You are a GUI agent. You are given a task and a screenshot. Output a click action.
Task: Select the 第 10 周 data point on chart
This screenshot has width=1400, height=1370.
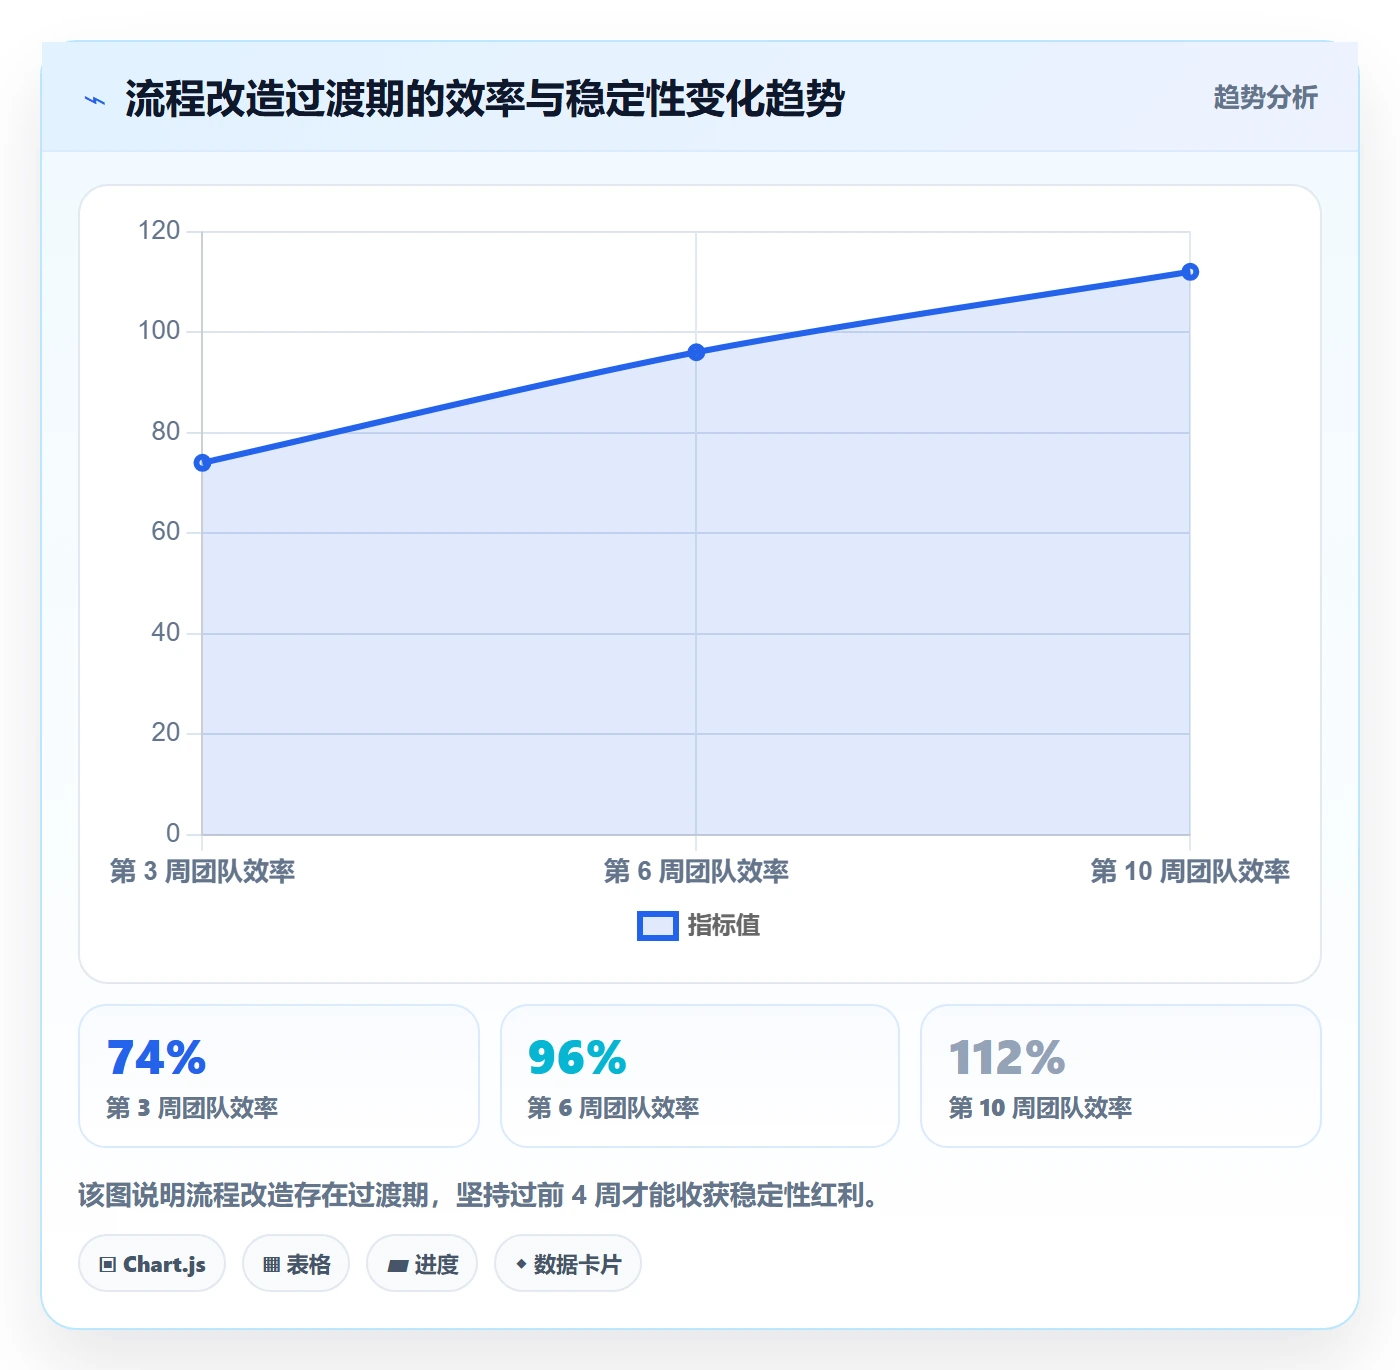[1190, 272]
